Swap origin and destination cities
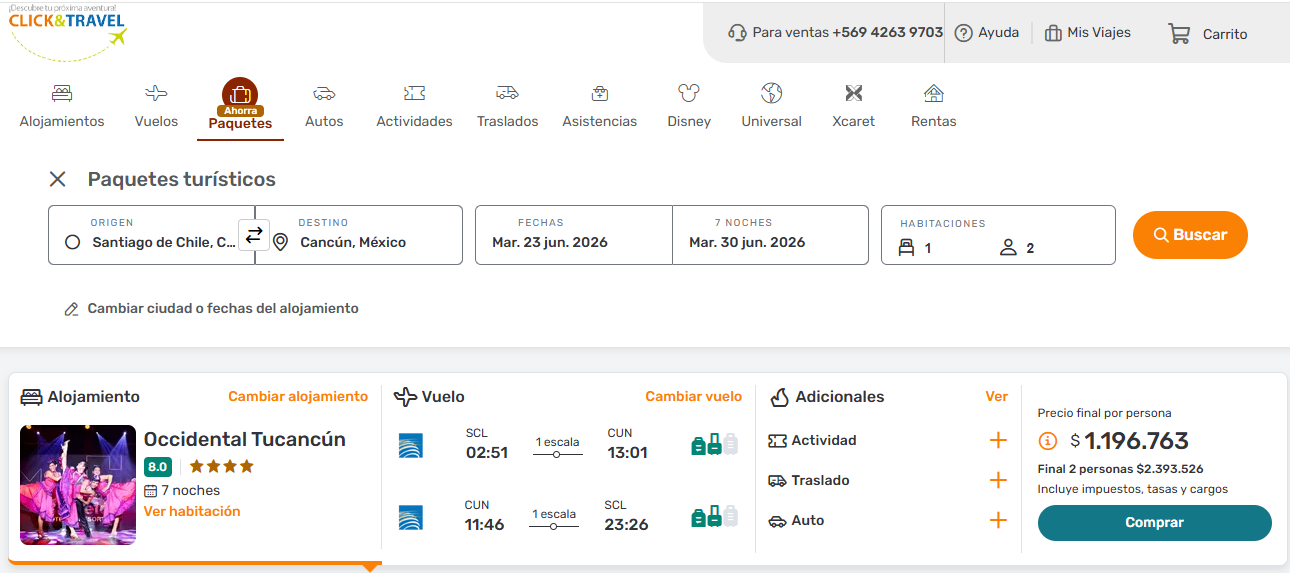Screen dimensions: 1290x573 click(254, 235)
